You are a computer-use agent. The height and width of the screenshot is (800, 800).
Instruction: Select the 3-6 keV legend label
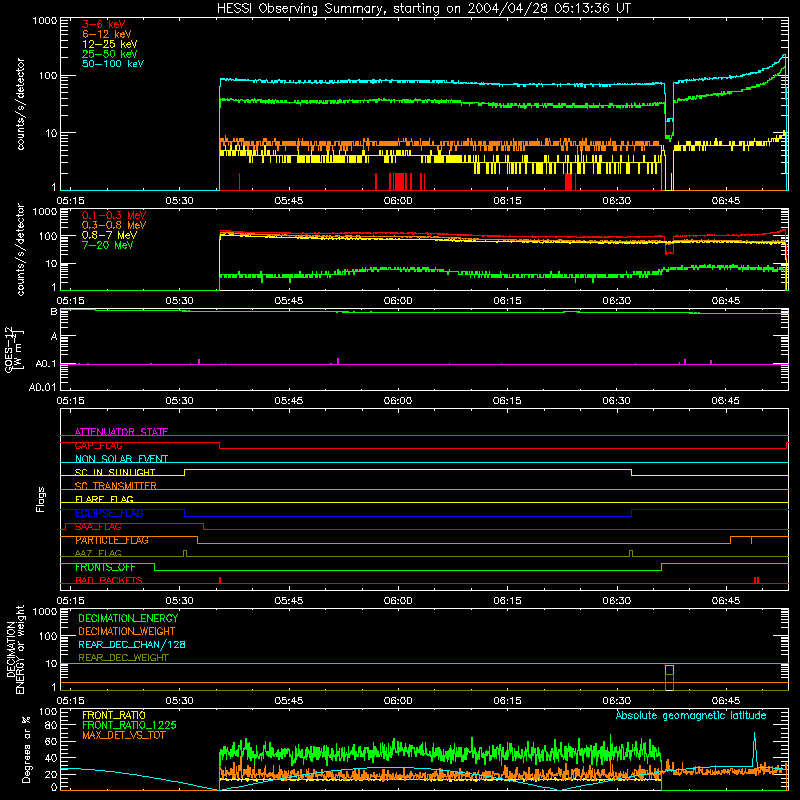[x=104, y=24]
